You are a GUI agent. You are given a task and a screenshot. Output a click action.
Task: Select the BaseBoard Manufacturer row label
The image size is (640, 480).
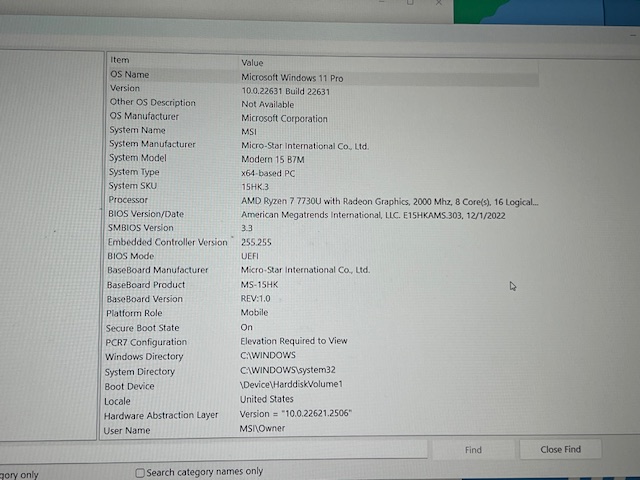click(x=158, y=270)
